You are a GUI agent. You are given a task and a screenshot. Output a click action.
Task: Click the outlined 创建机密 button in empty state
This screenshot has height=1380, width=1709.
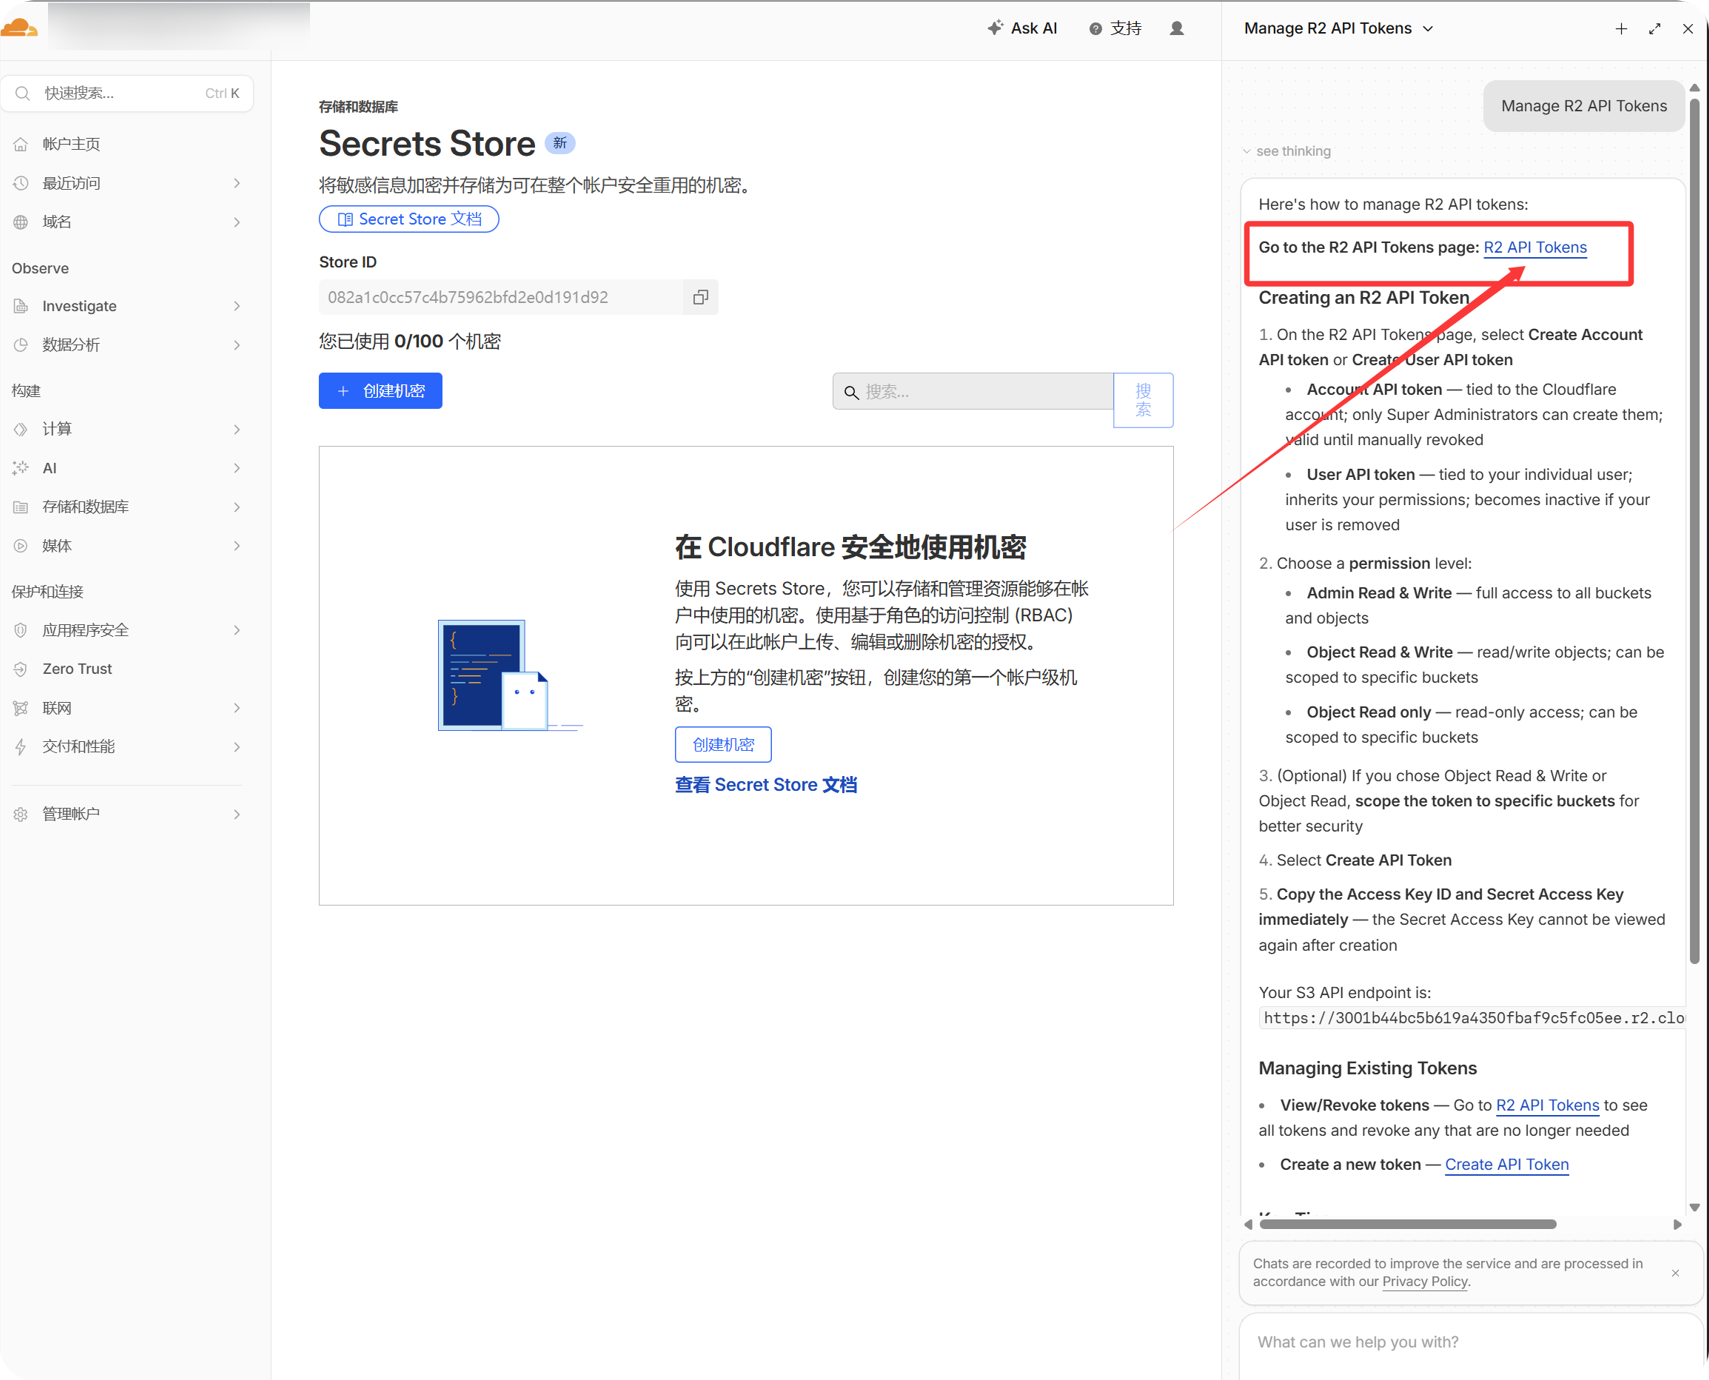tap(723, 745)
